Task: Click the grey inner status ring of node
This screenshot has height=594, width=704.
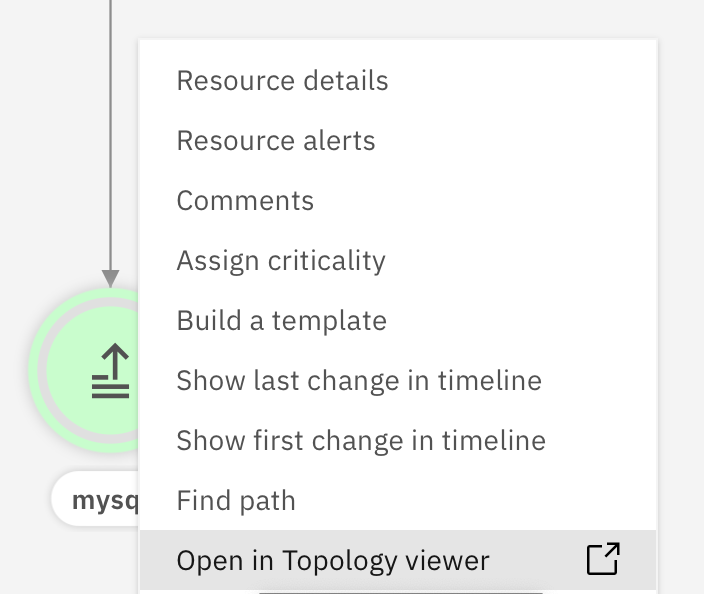Action: tap(42, 370)
